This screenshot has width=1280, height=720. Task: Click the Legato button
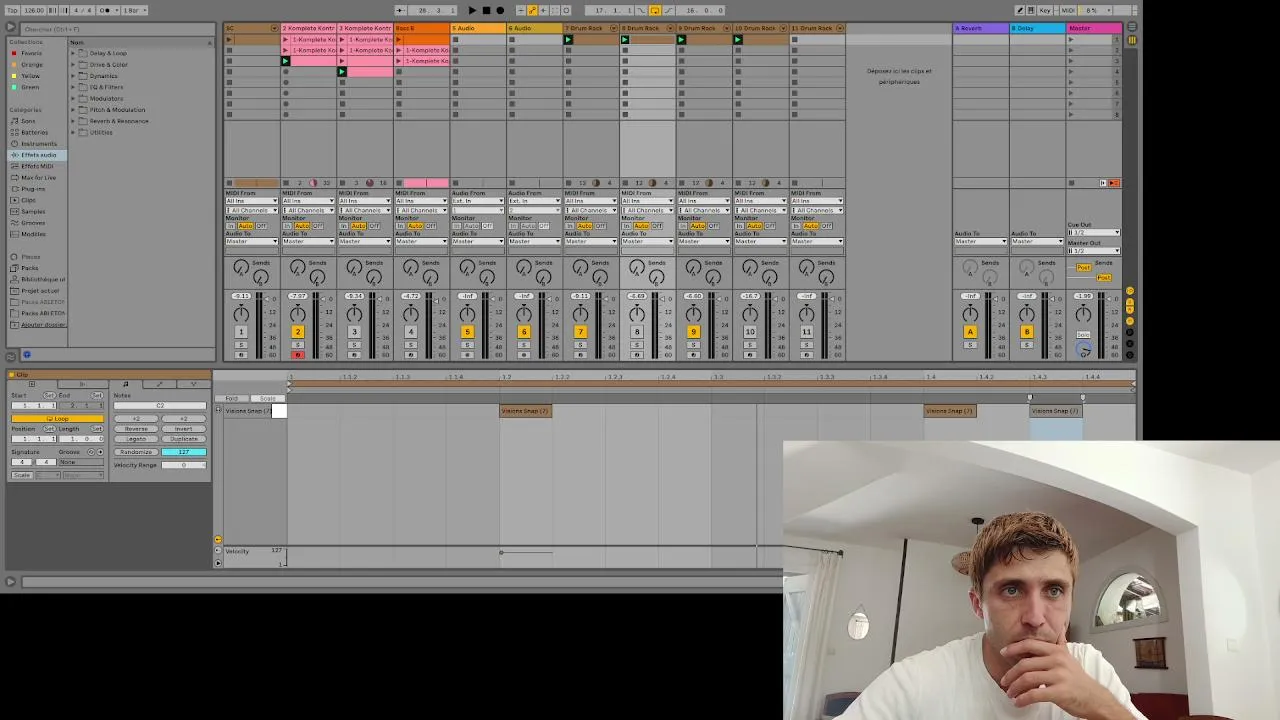coord(136,439)
